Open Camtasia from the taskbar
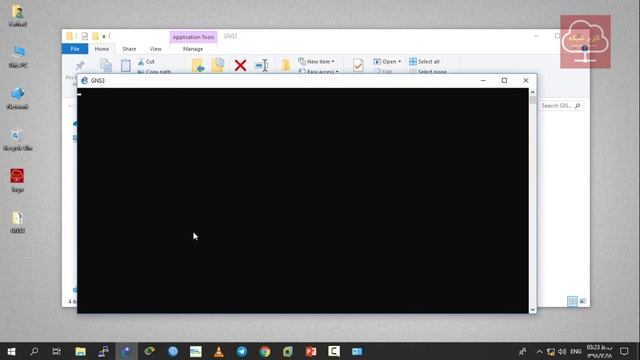The image size is (640, 360). pyautogui.click(x=334, y=351)
